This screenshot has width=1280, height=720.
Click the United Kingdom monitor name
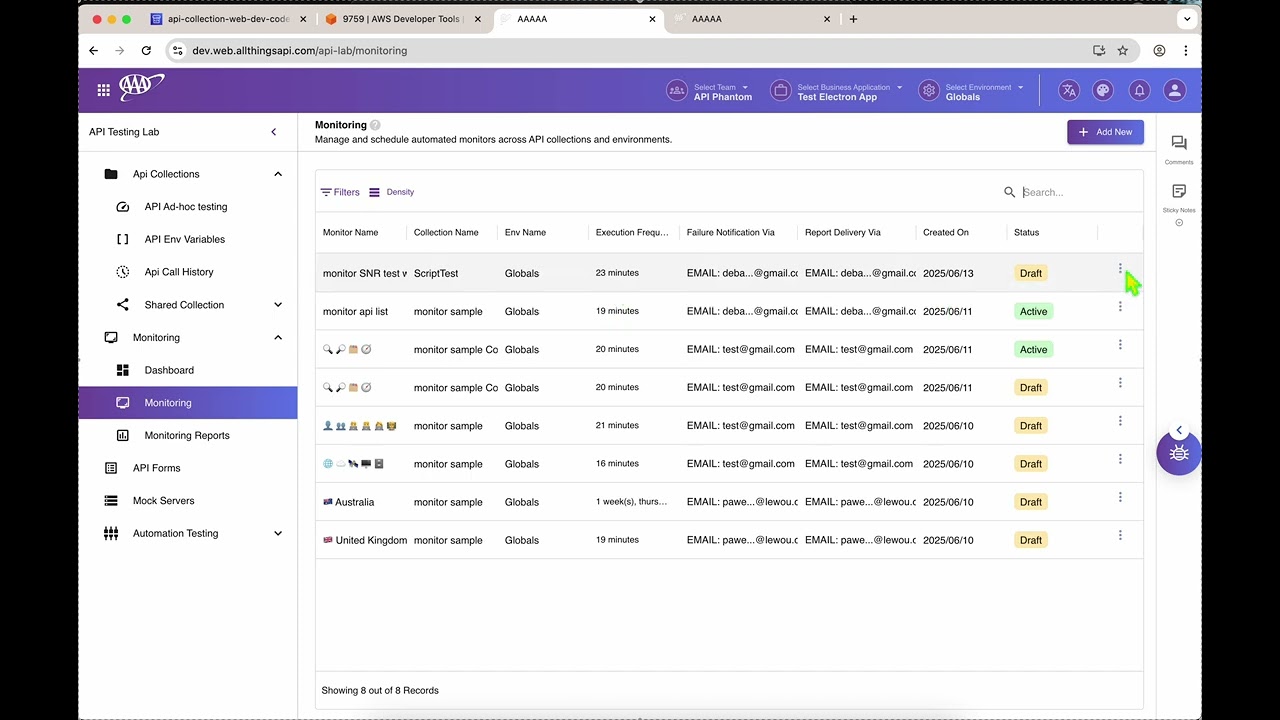pos(364,540)
